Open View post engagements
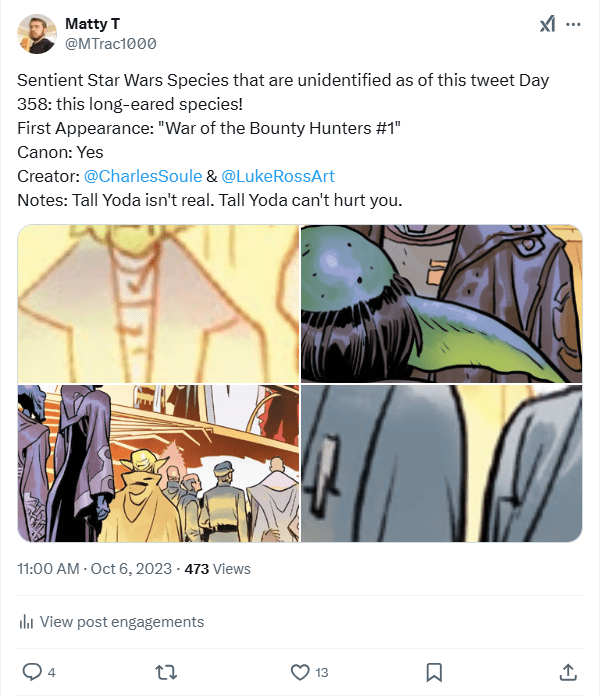The image size is (603, 697). (121, 622)
